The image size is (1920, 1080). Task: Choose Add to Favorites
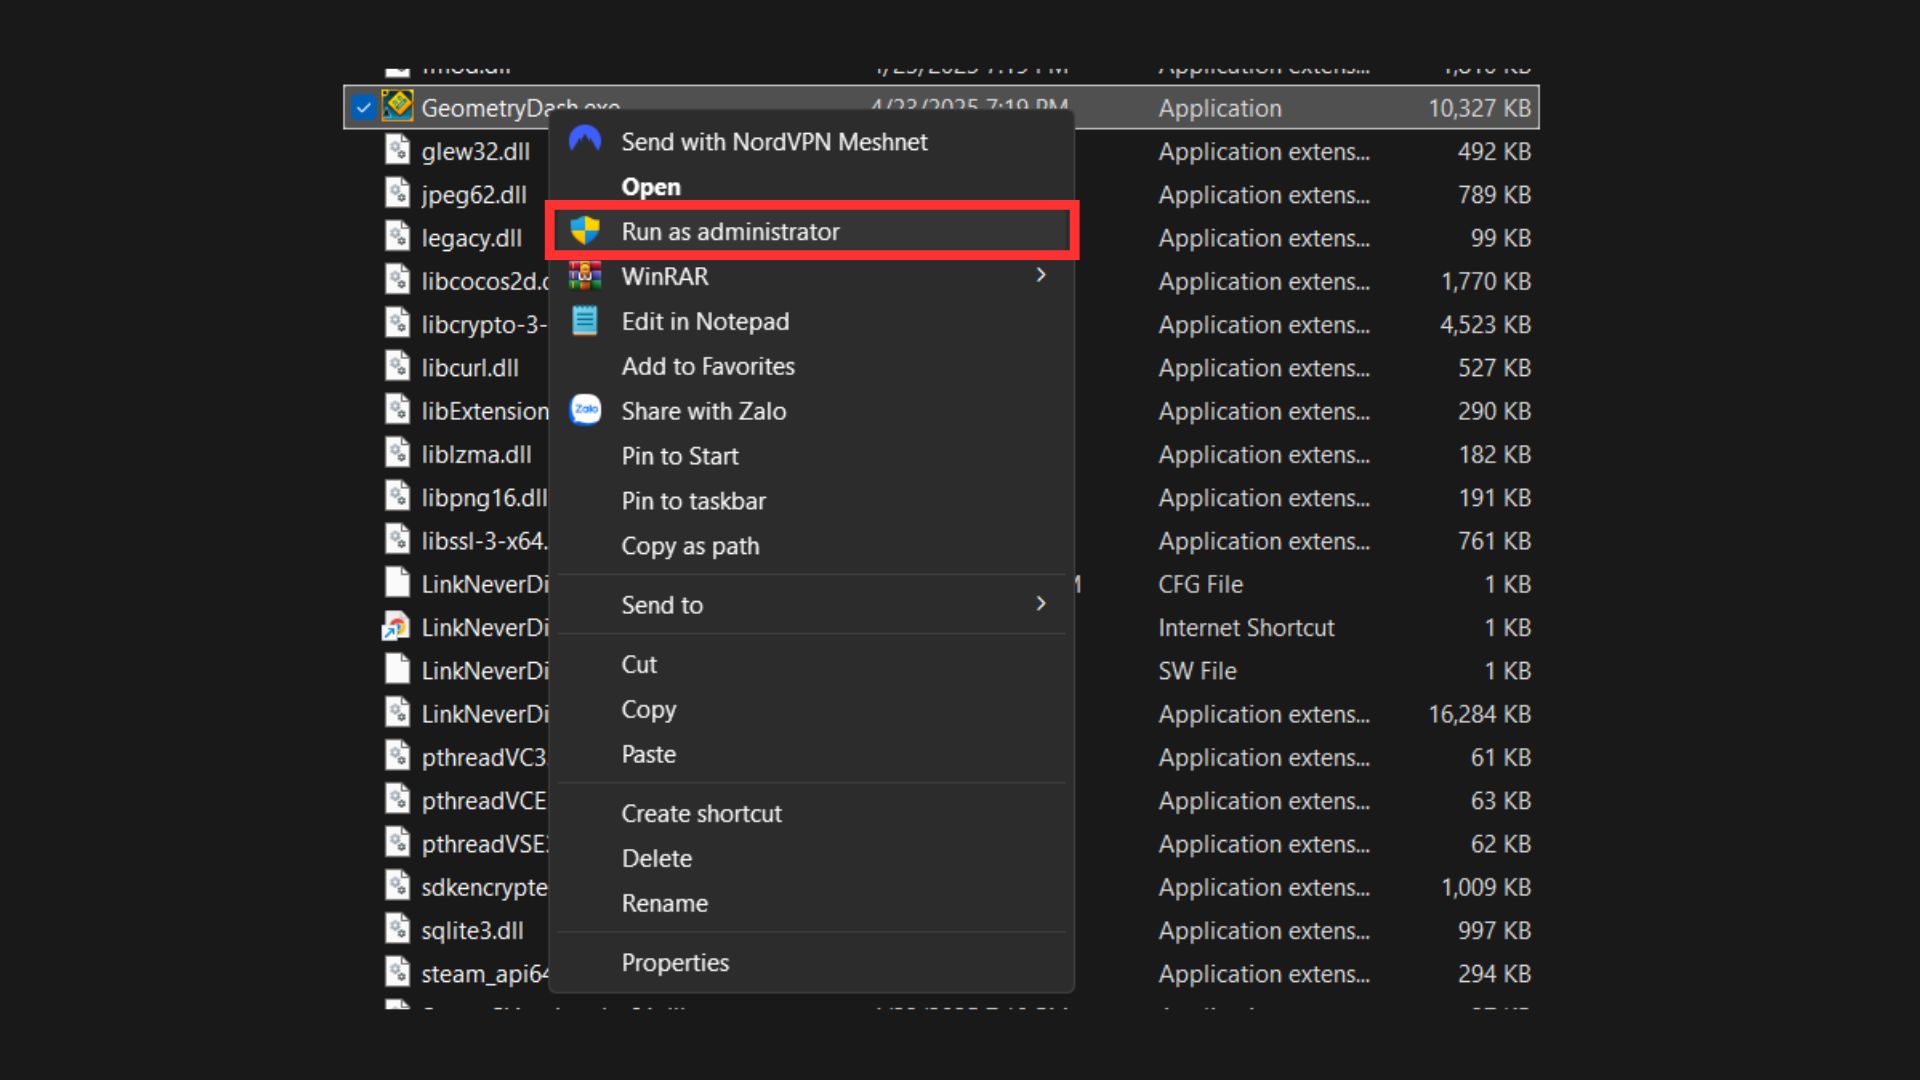[x=708, y=366]
